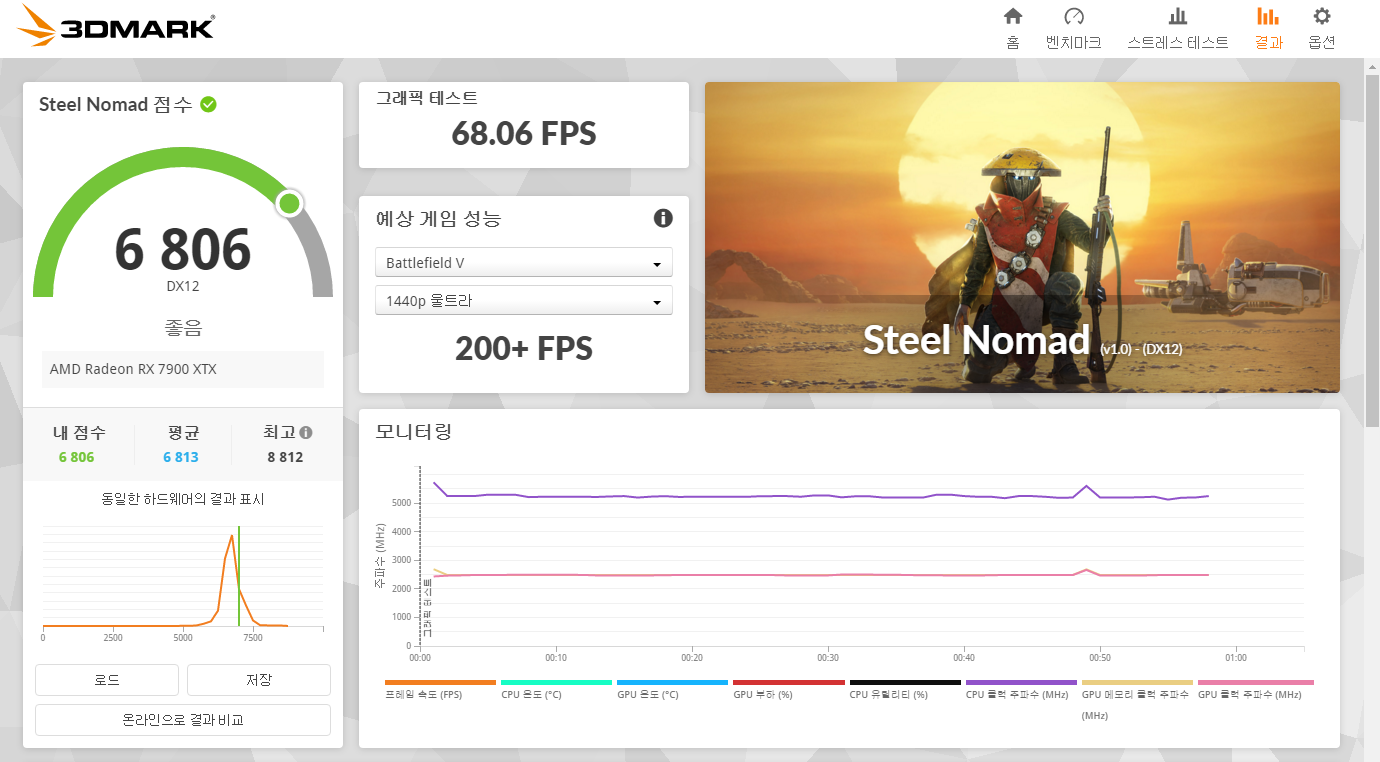Screen dimensions: 1380x762
Task: Click 온라인으로 결과 비교 button
Action: 182,719
